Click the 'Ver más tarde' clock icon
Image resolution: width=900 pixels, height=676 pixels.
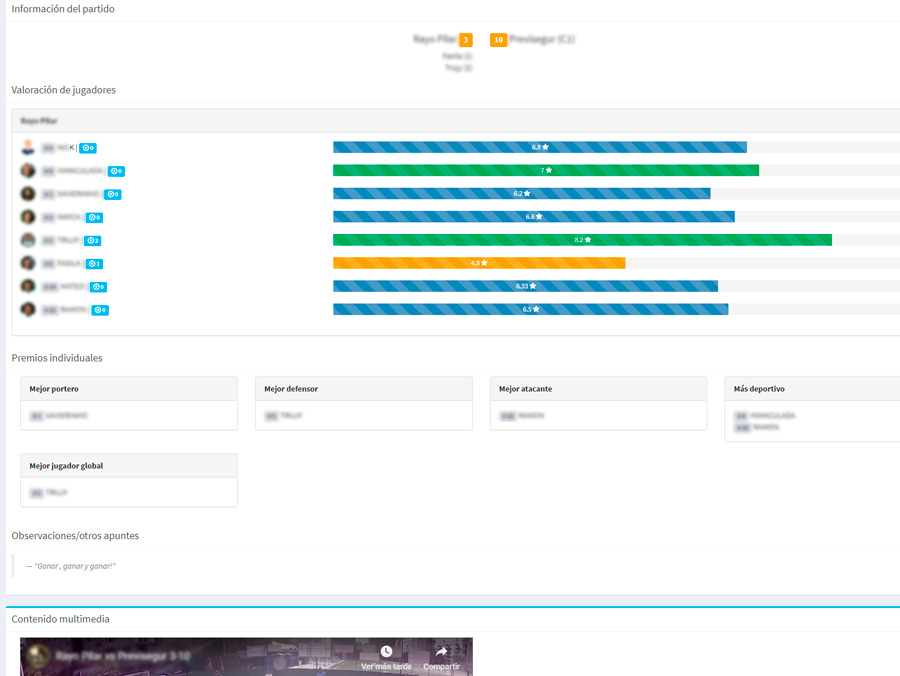point(386,652)
